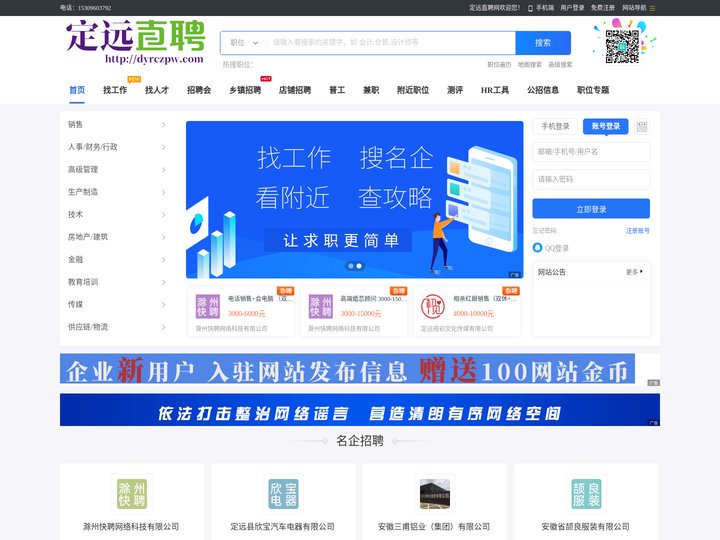Click the 找工作 搜名企 main banner
Viewport: 720px width, 540px height.
pyautogui.click(x=354, y=199)
